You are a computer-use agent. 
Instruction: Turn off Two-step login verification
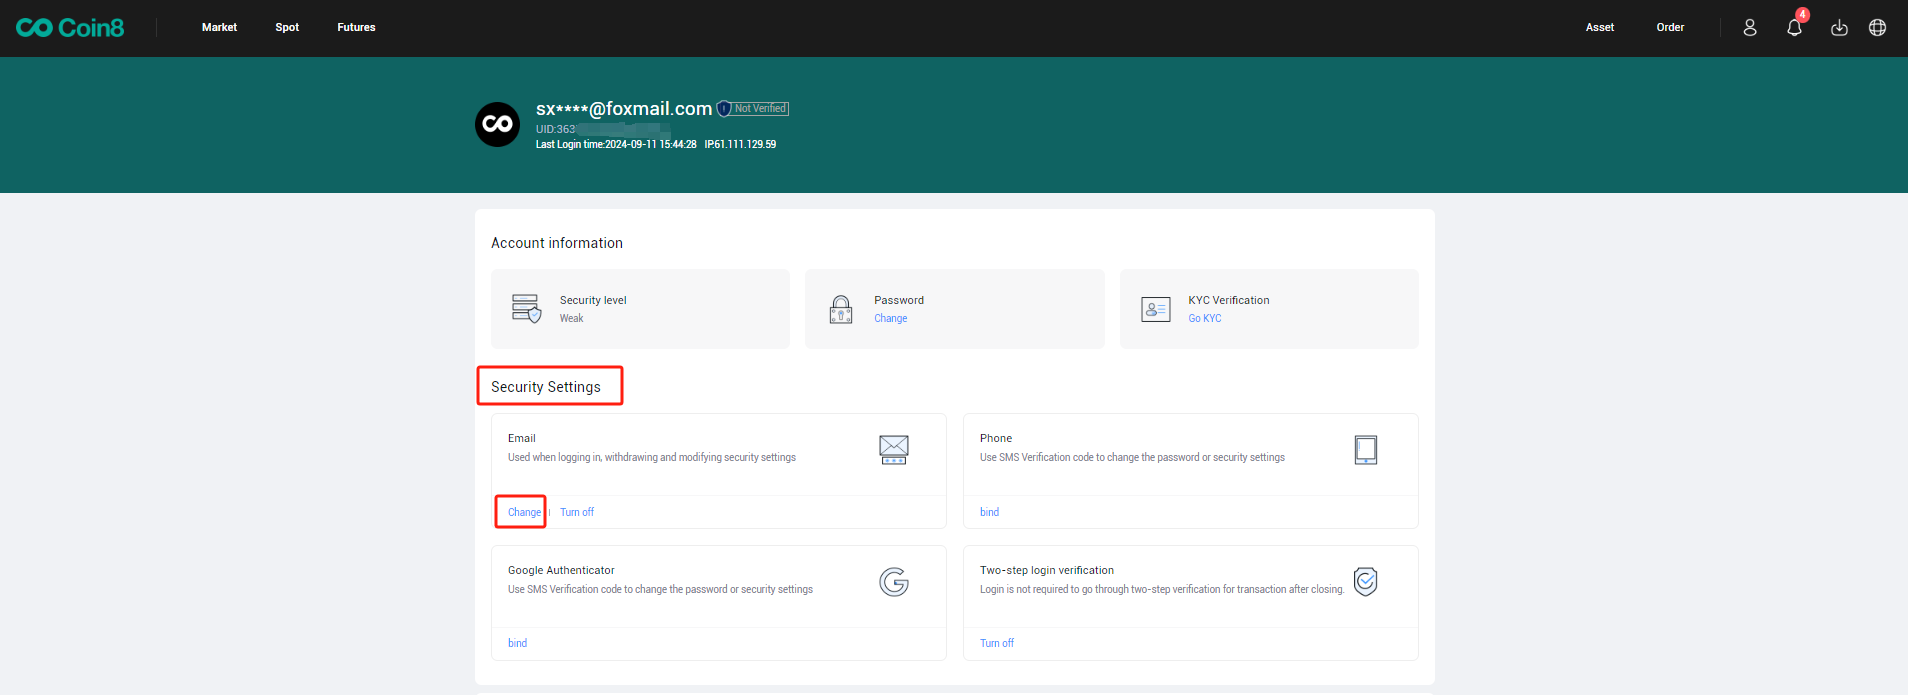click(996, 643)
